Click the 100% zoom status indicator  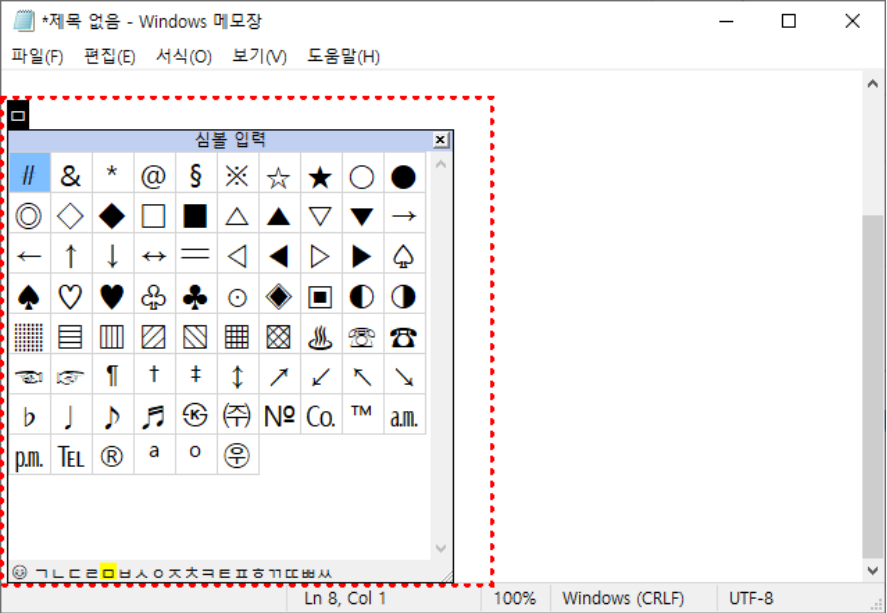[514, 598]
